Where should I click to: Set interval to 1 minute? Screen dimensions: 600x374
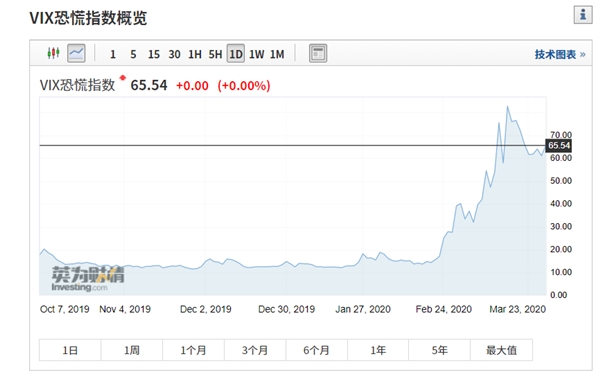click(x=112, y=54)
